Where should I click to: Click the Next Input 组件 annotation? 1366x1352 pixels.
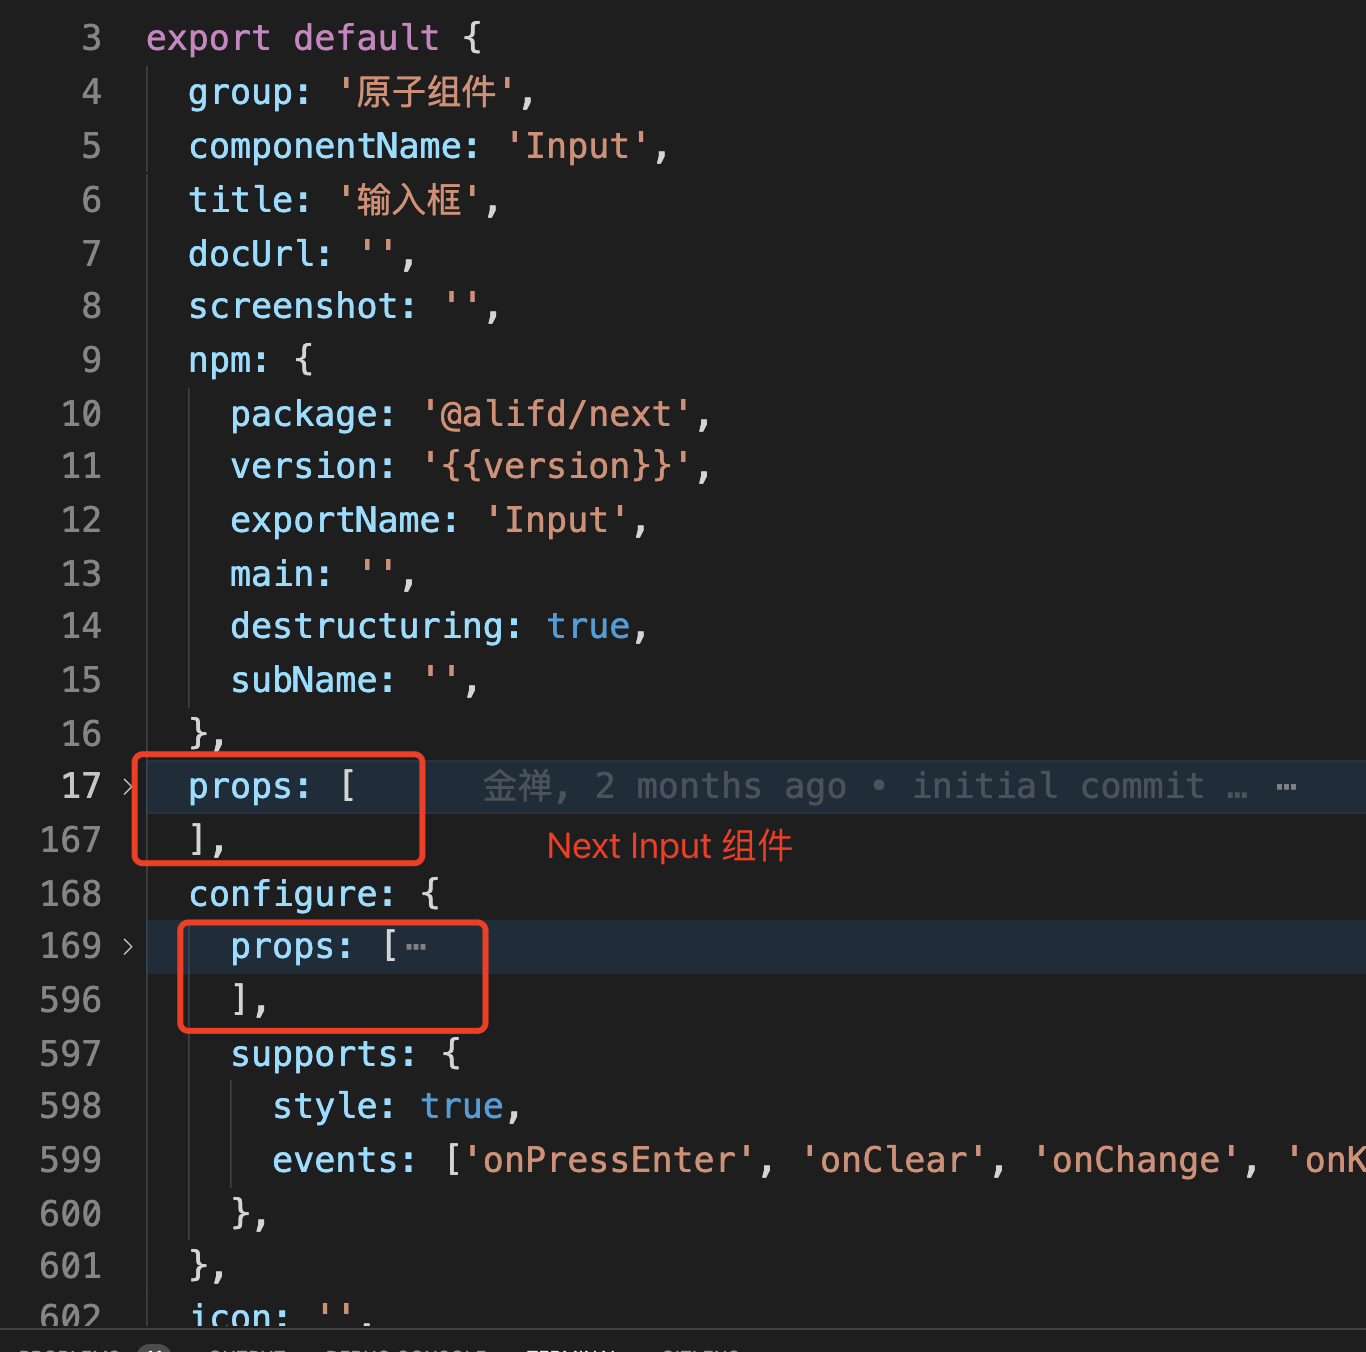pos(668,845)
